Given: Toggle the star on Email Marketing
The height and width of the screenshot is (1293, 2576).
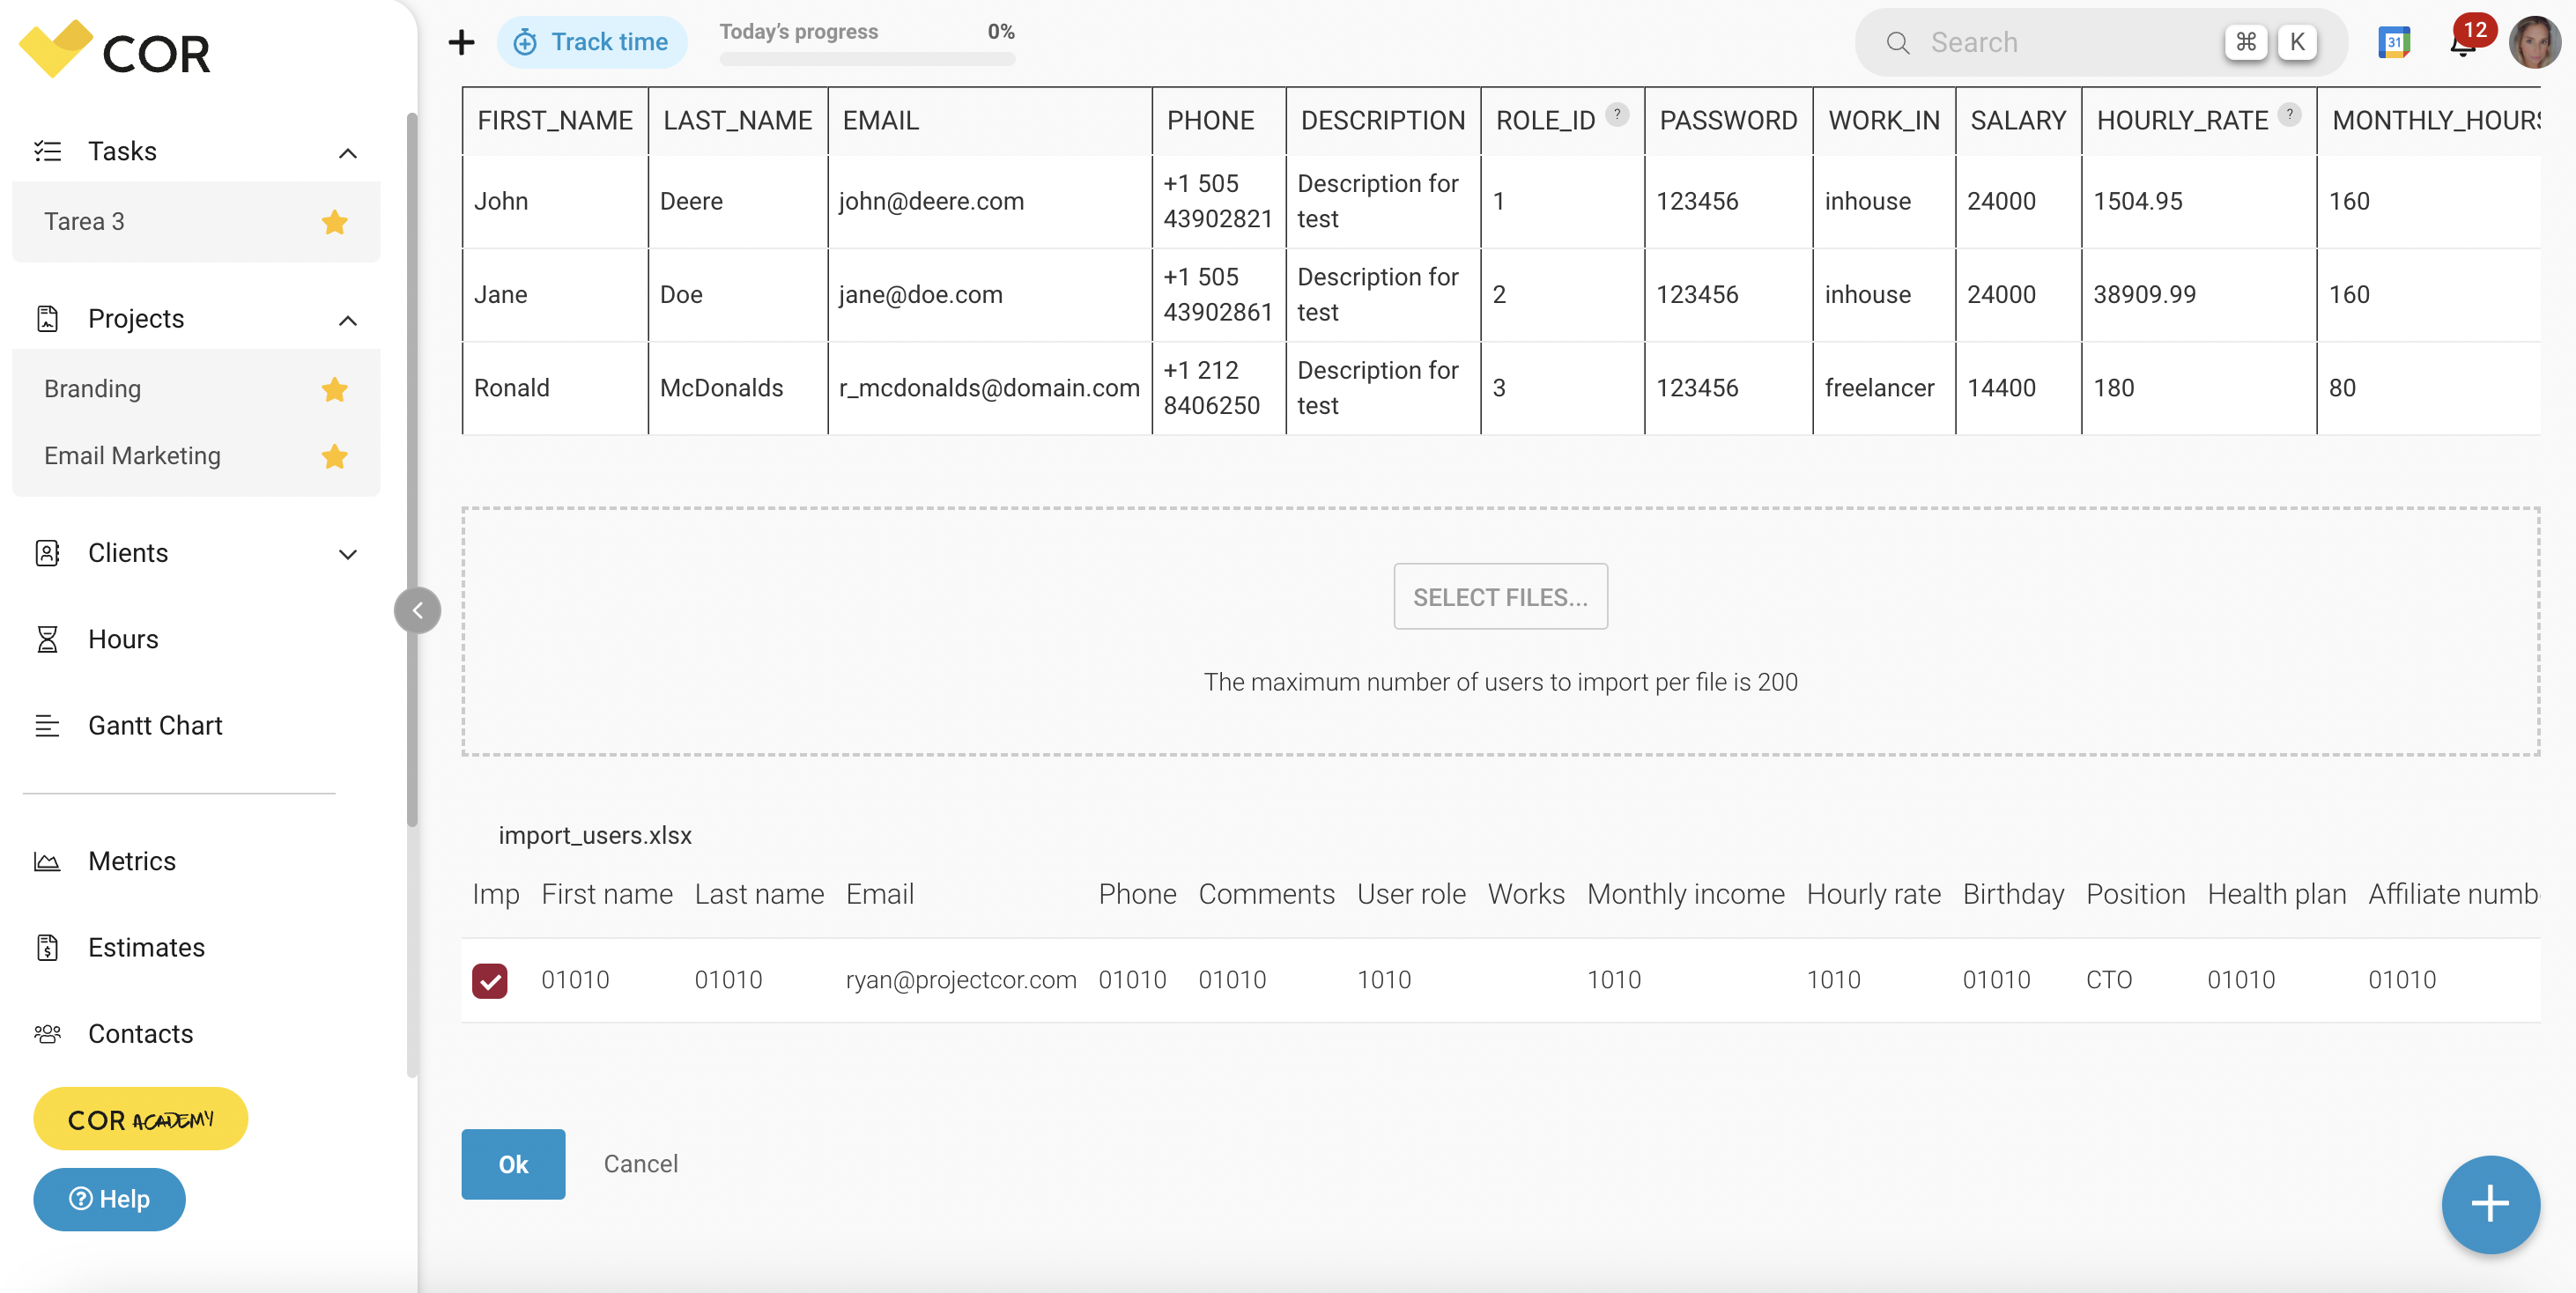Looking at the screenshot, I should tap(335, 456).
